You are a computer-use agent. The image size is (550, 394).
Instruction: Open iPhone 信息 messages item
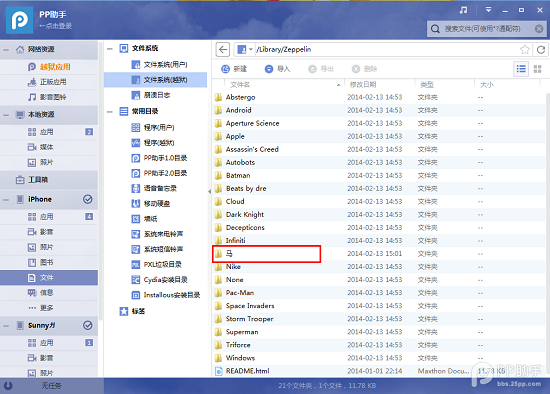(x=49, y=293)
